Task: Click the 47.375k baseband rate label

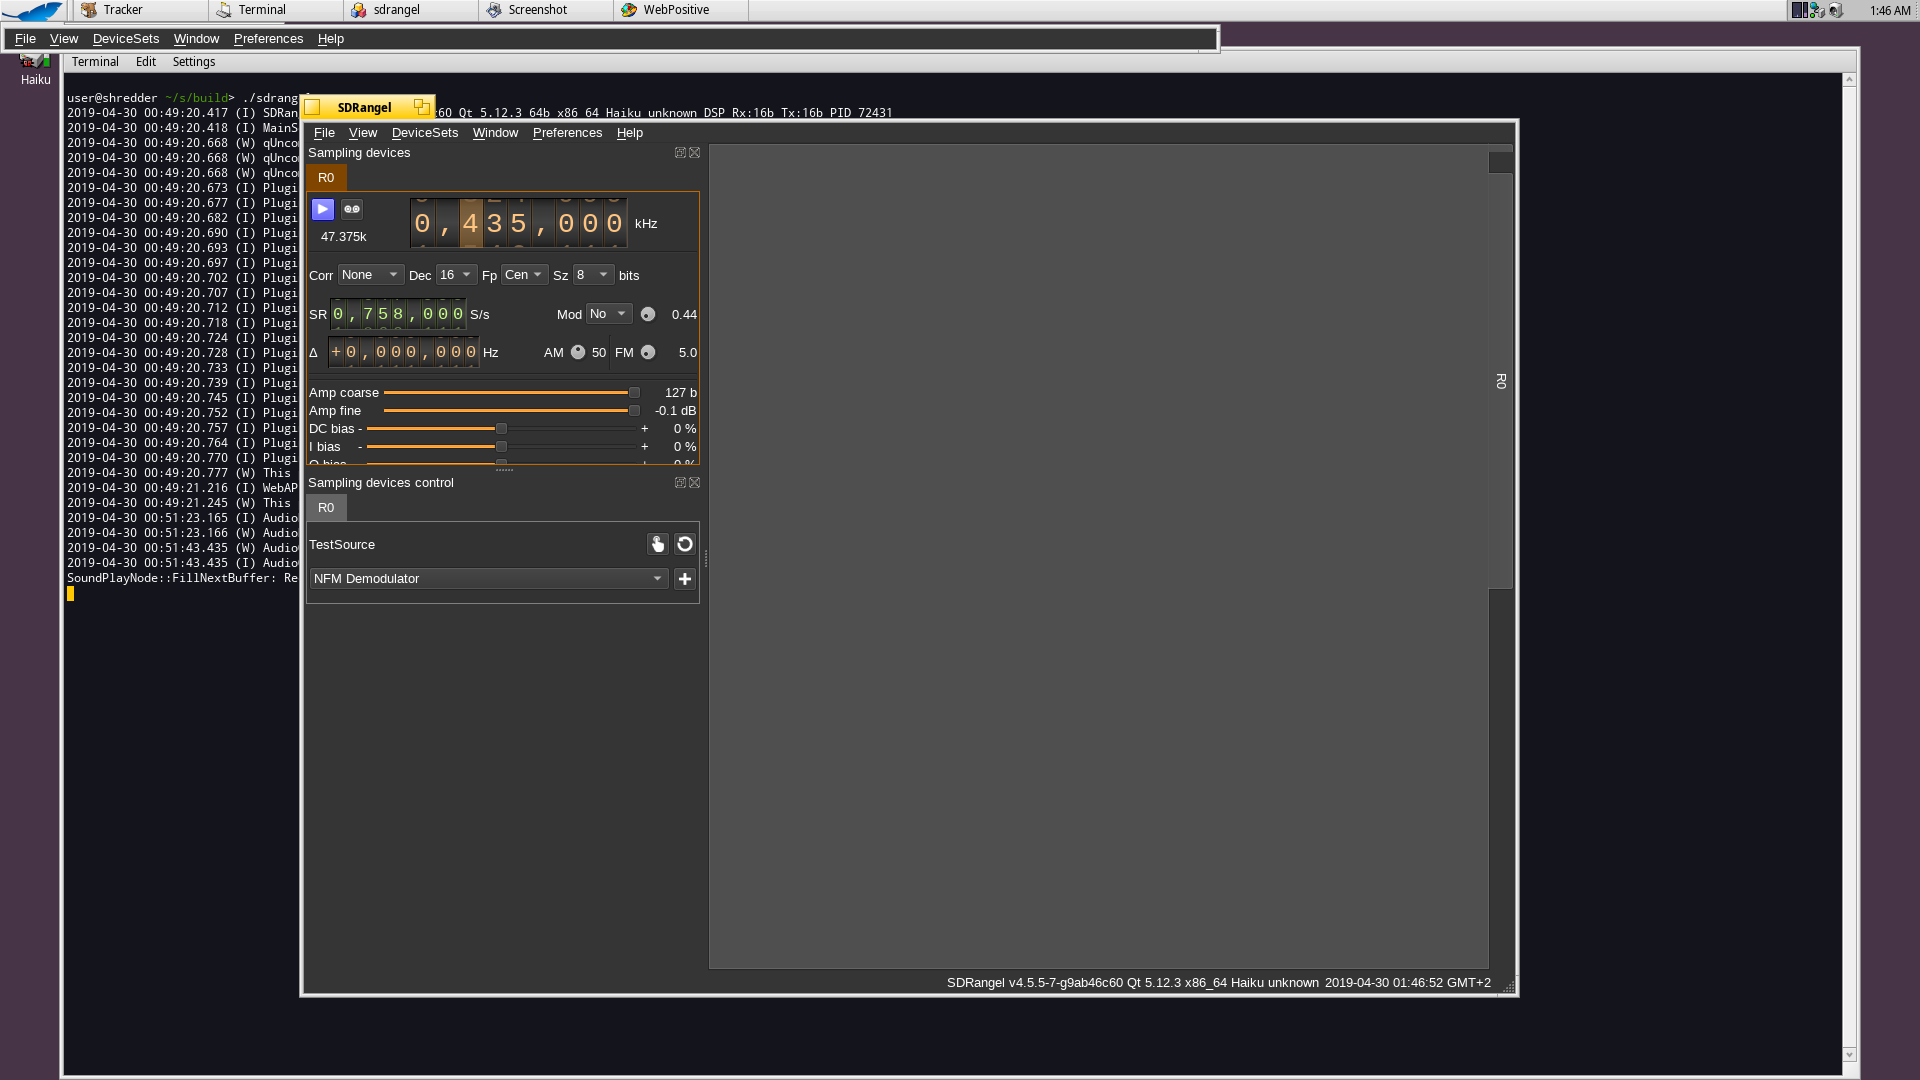Action: (343, 237)
